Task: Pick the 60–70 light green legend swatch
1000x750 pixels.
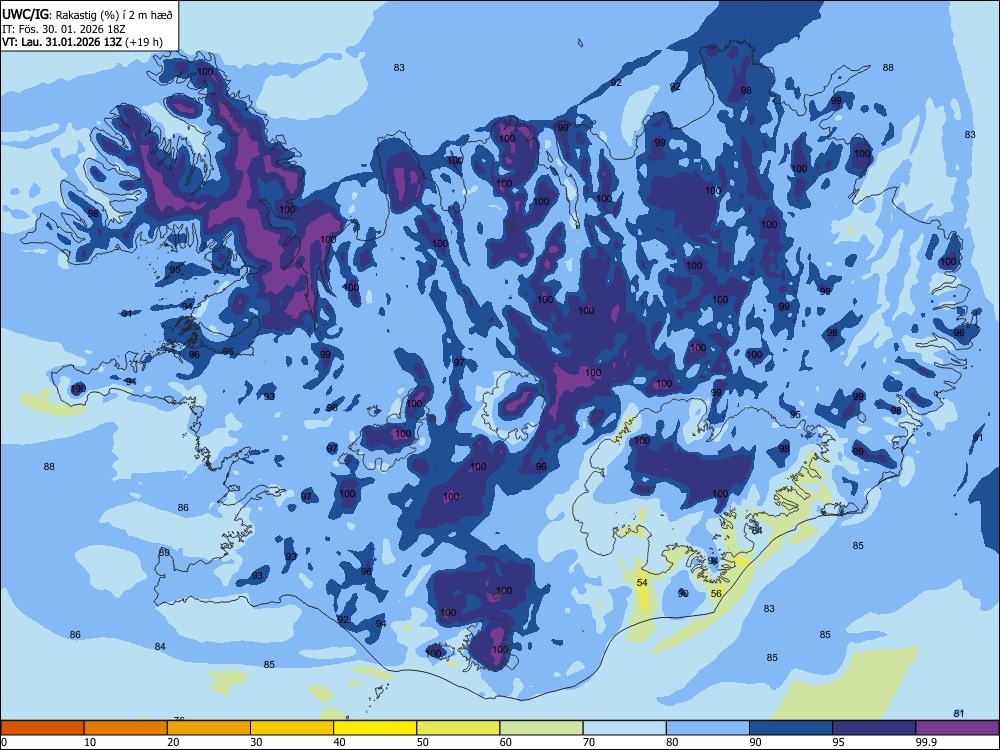Action: 541,728
